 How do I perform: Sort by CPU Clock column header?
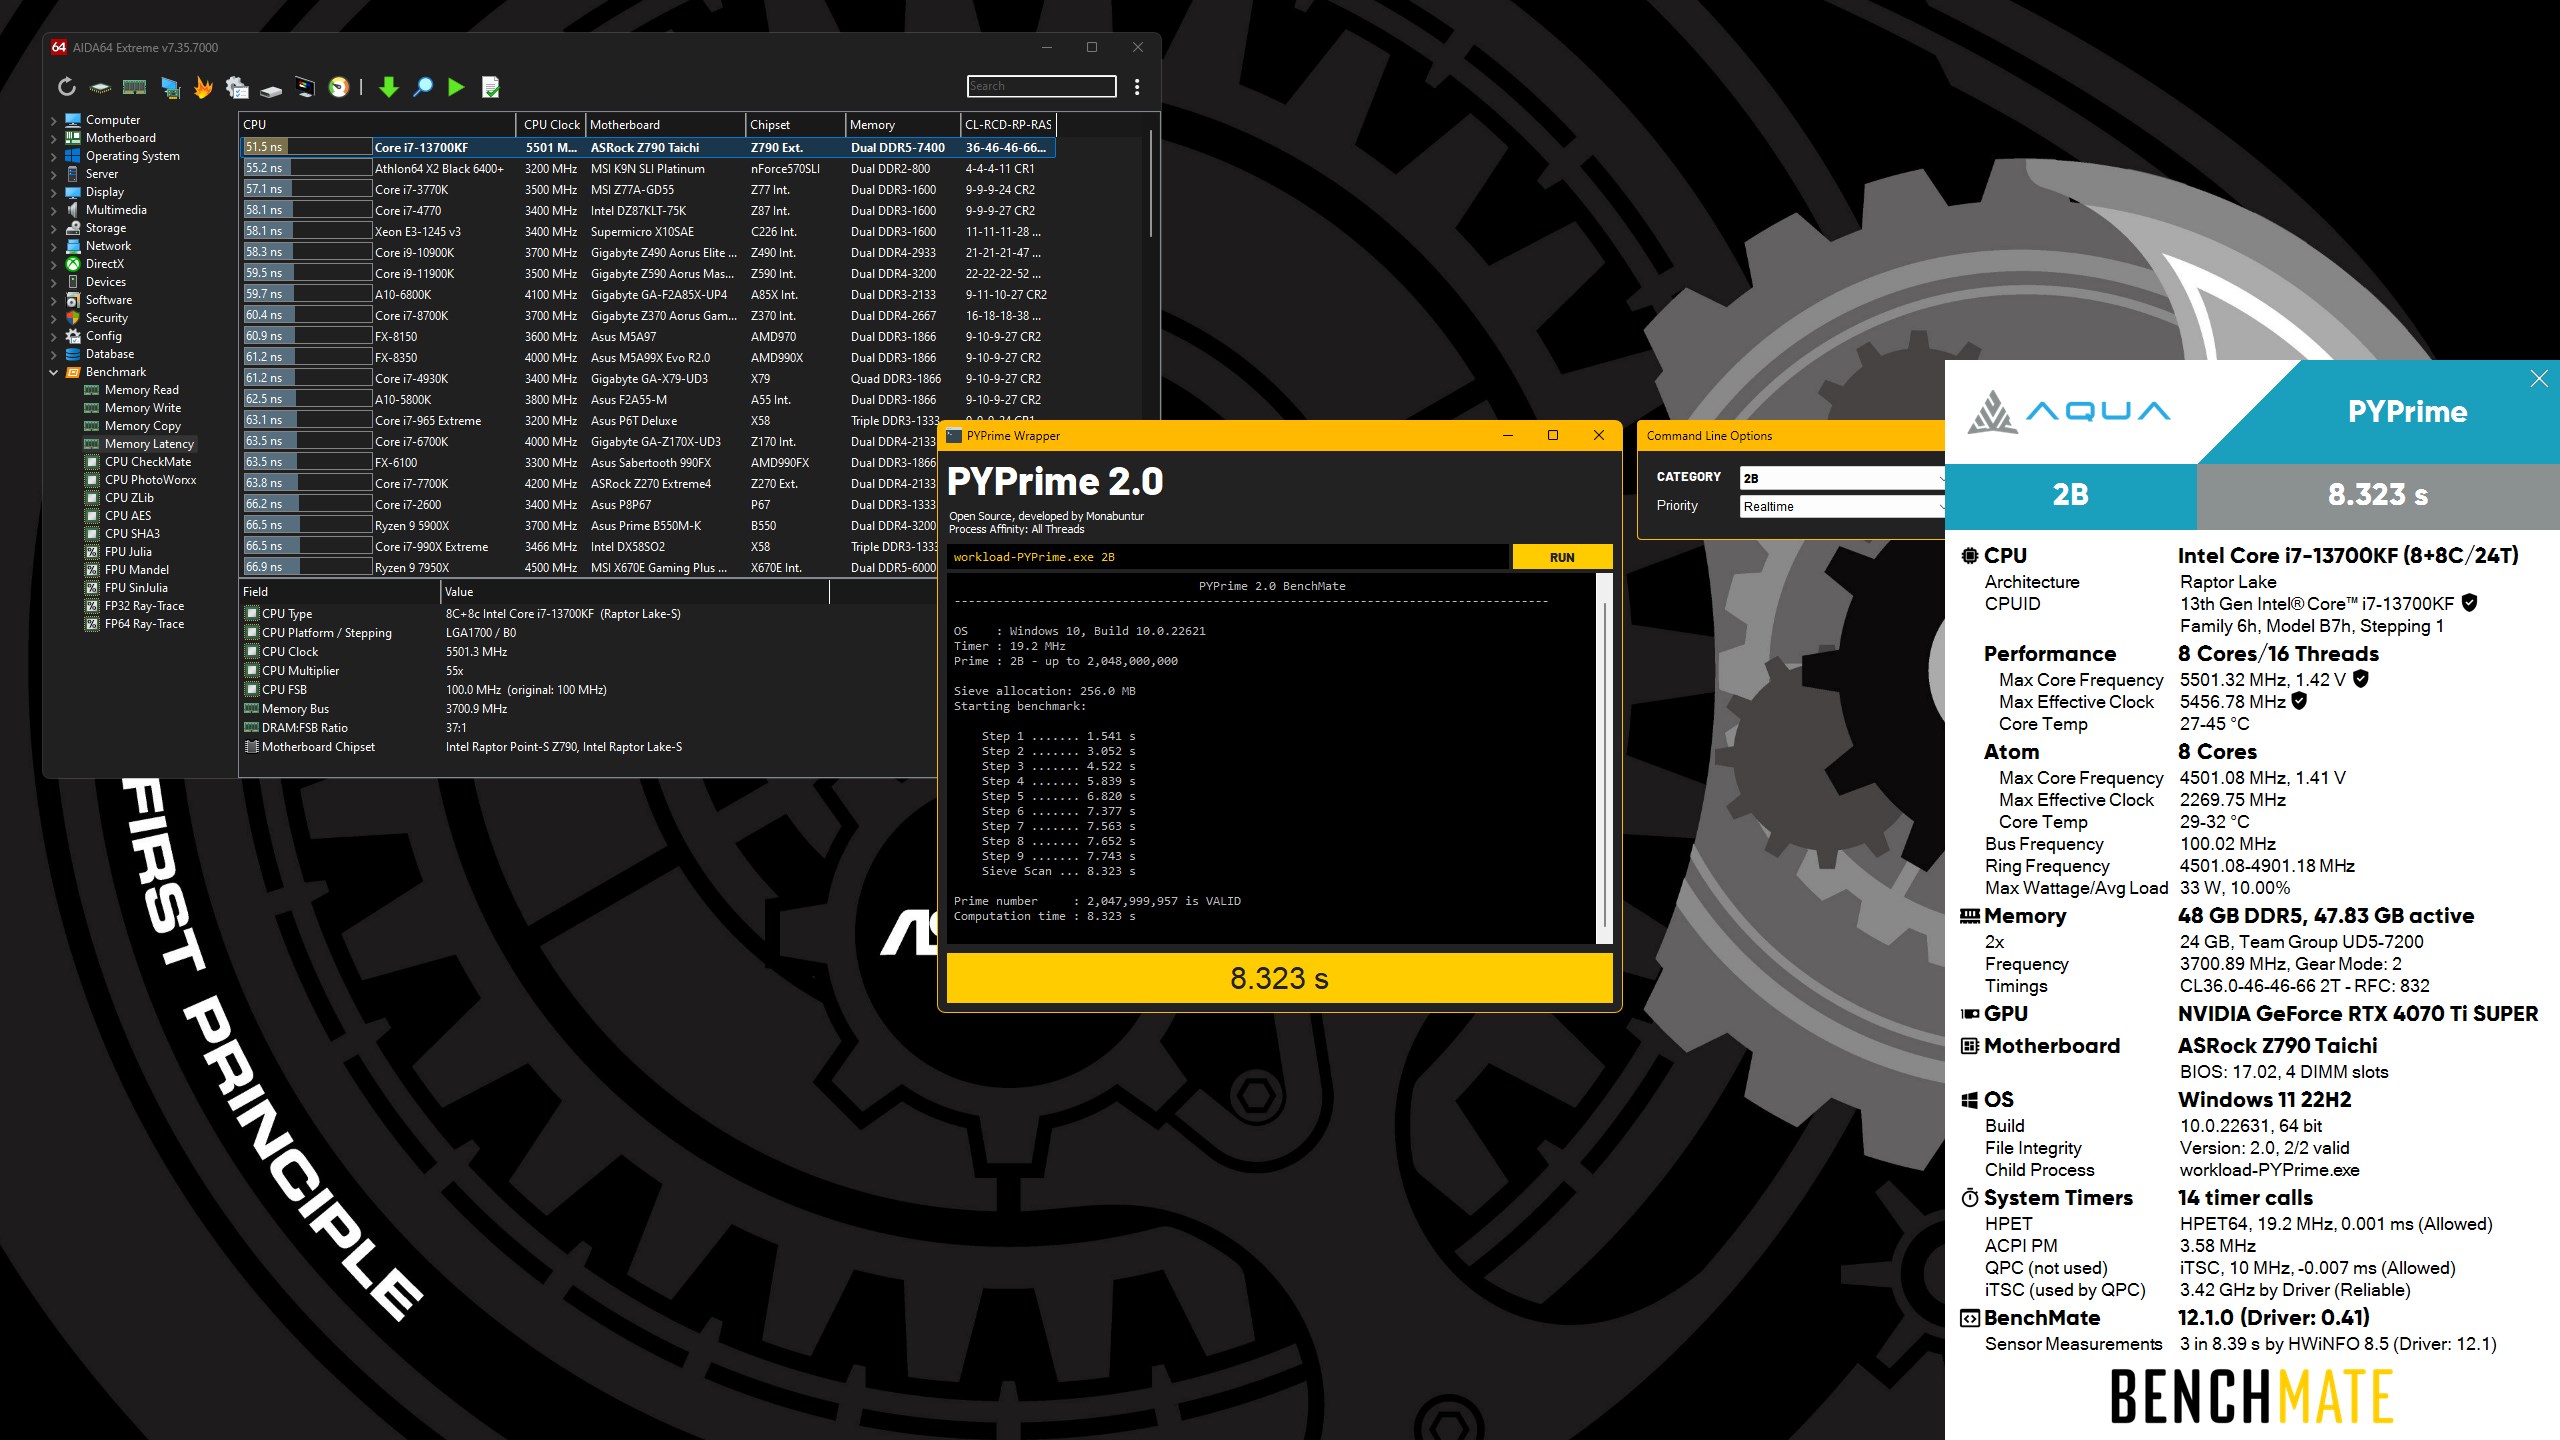(x=551, y=125)
